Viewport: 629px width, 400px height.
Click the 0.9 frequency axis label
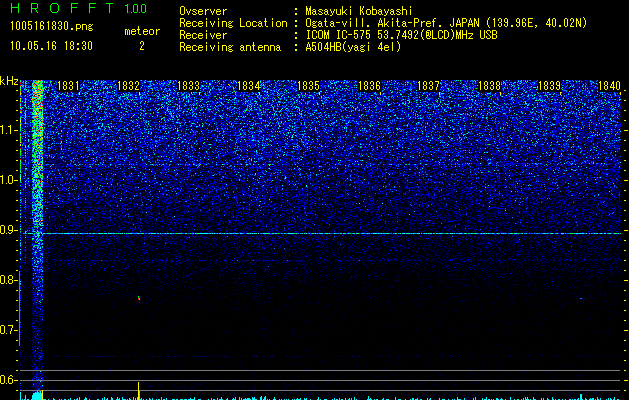coord(8,230)
